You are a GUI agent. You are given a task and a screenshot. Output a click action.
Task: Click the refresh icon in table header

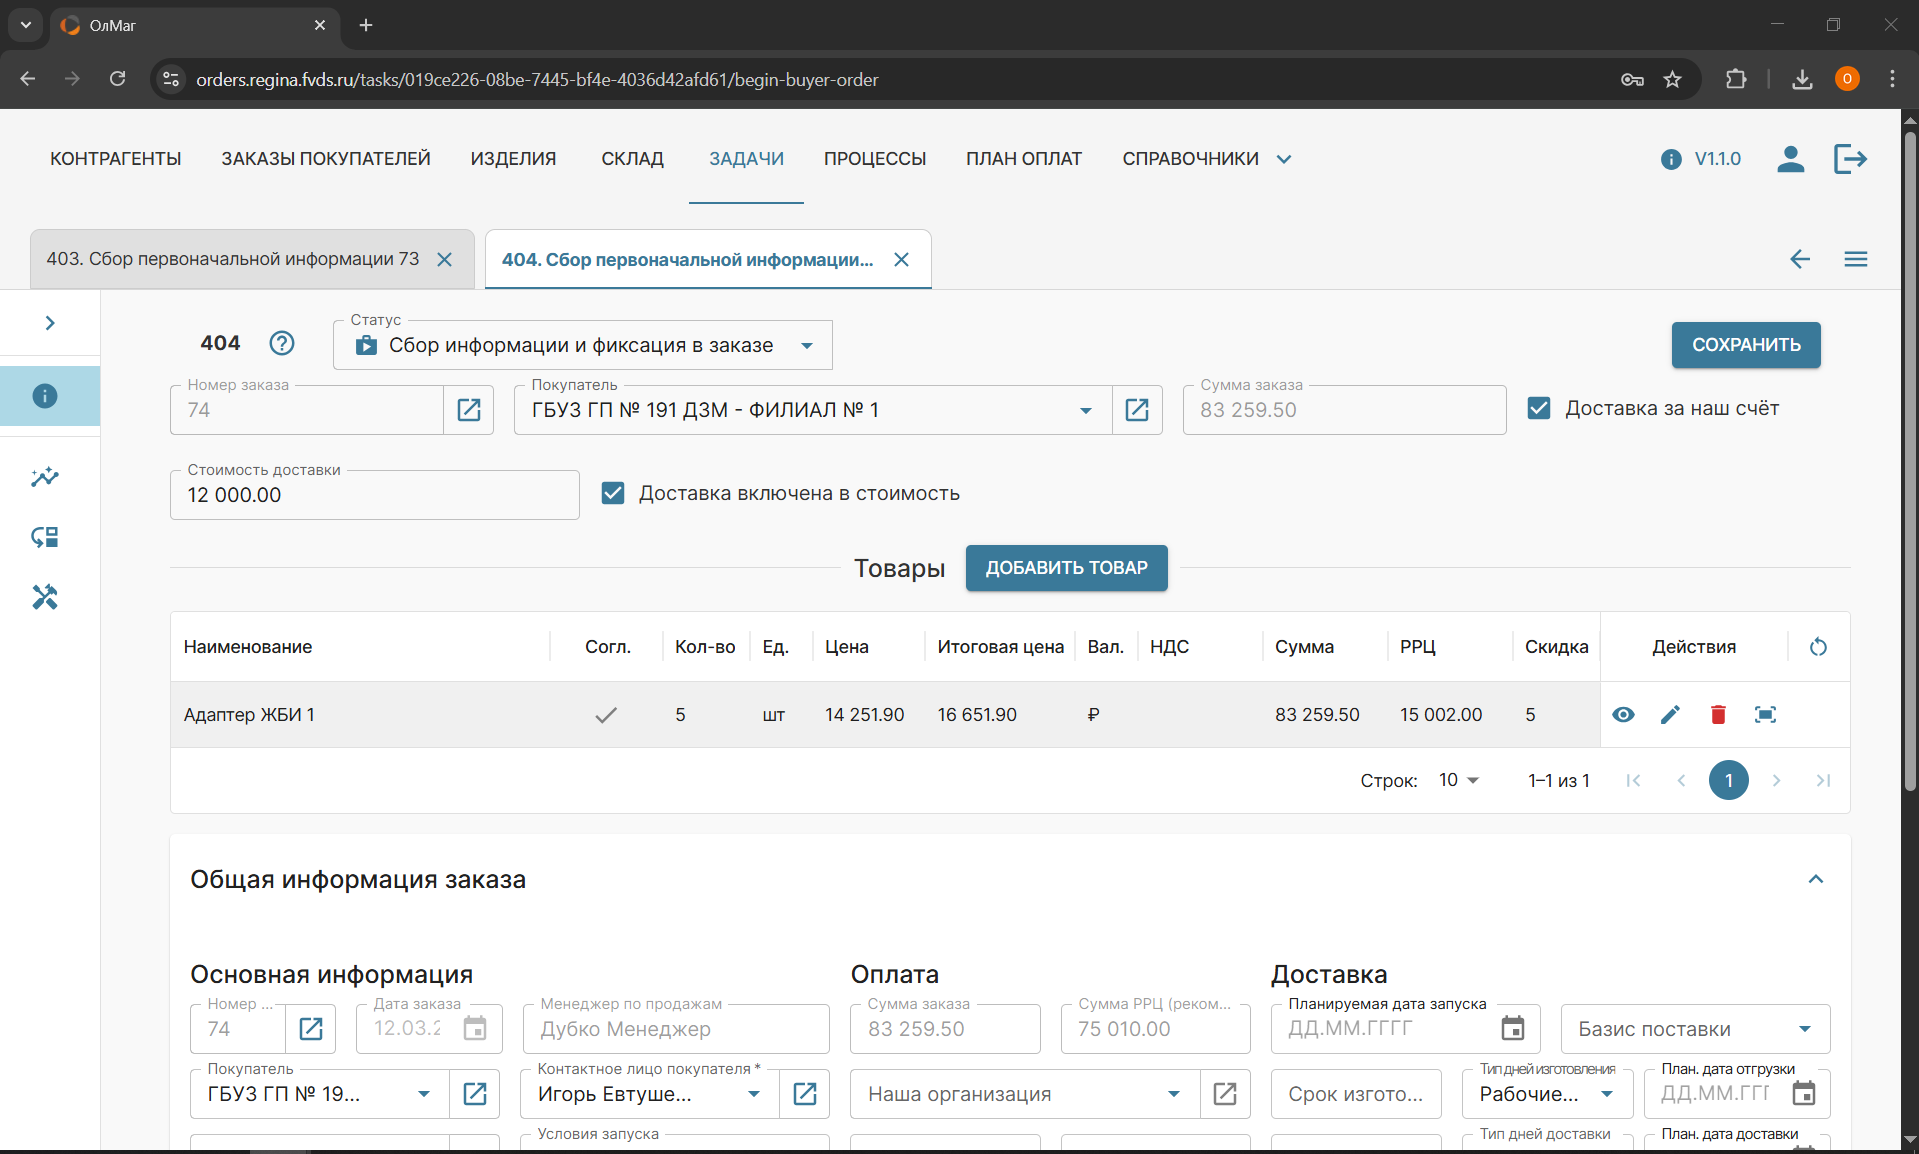click(1818, 647)
